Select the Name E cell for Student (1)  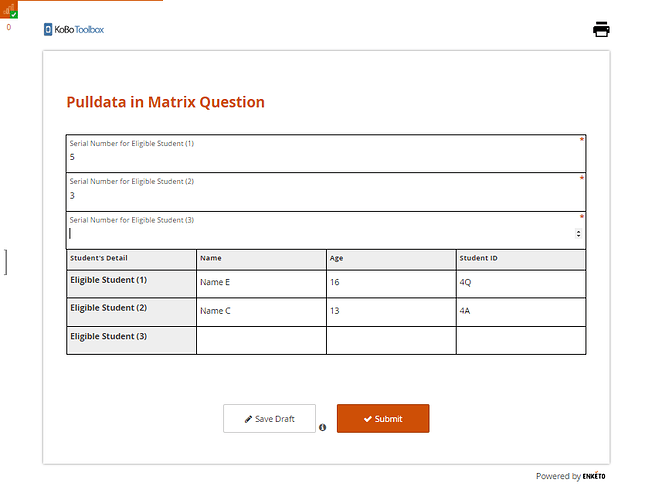(x=261, y=283)
